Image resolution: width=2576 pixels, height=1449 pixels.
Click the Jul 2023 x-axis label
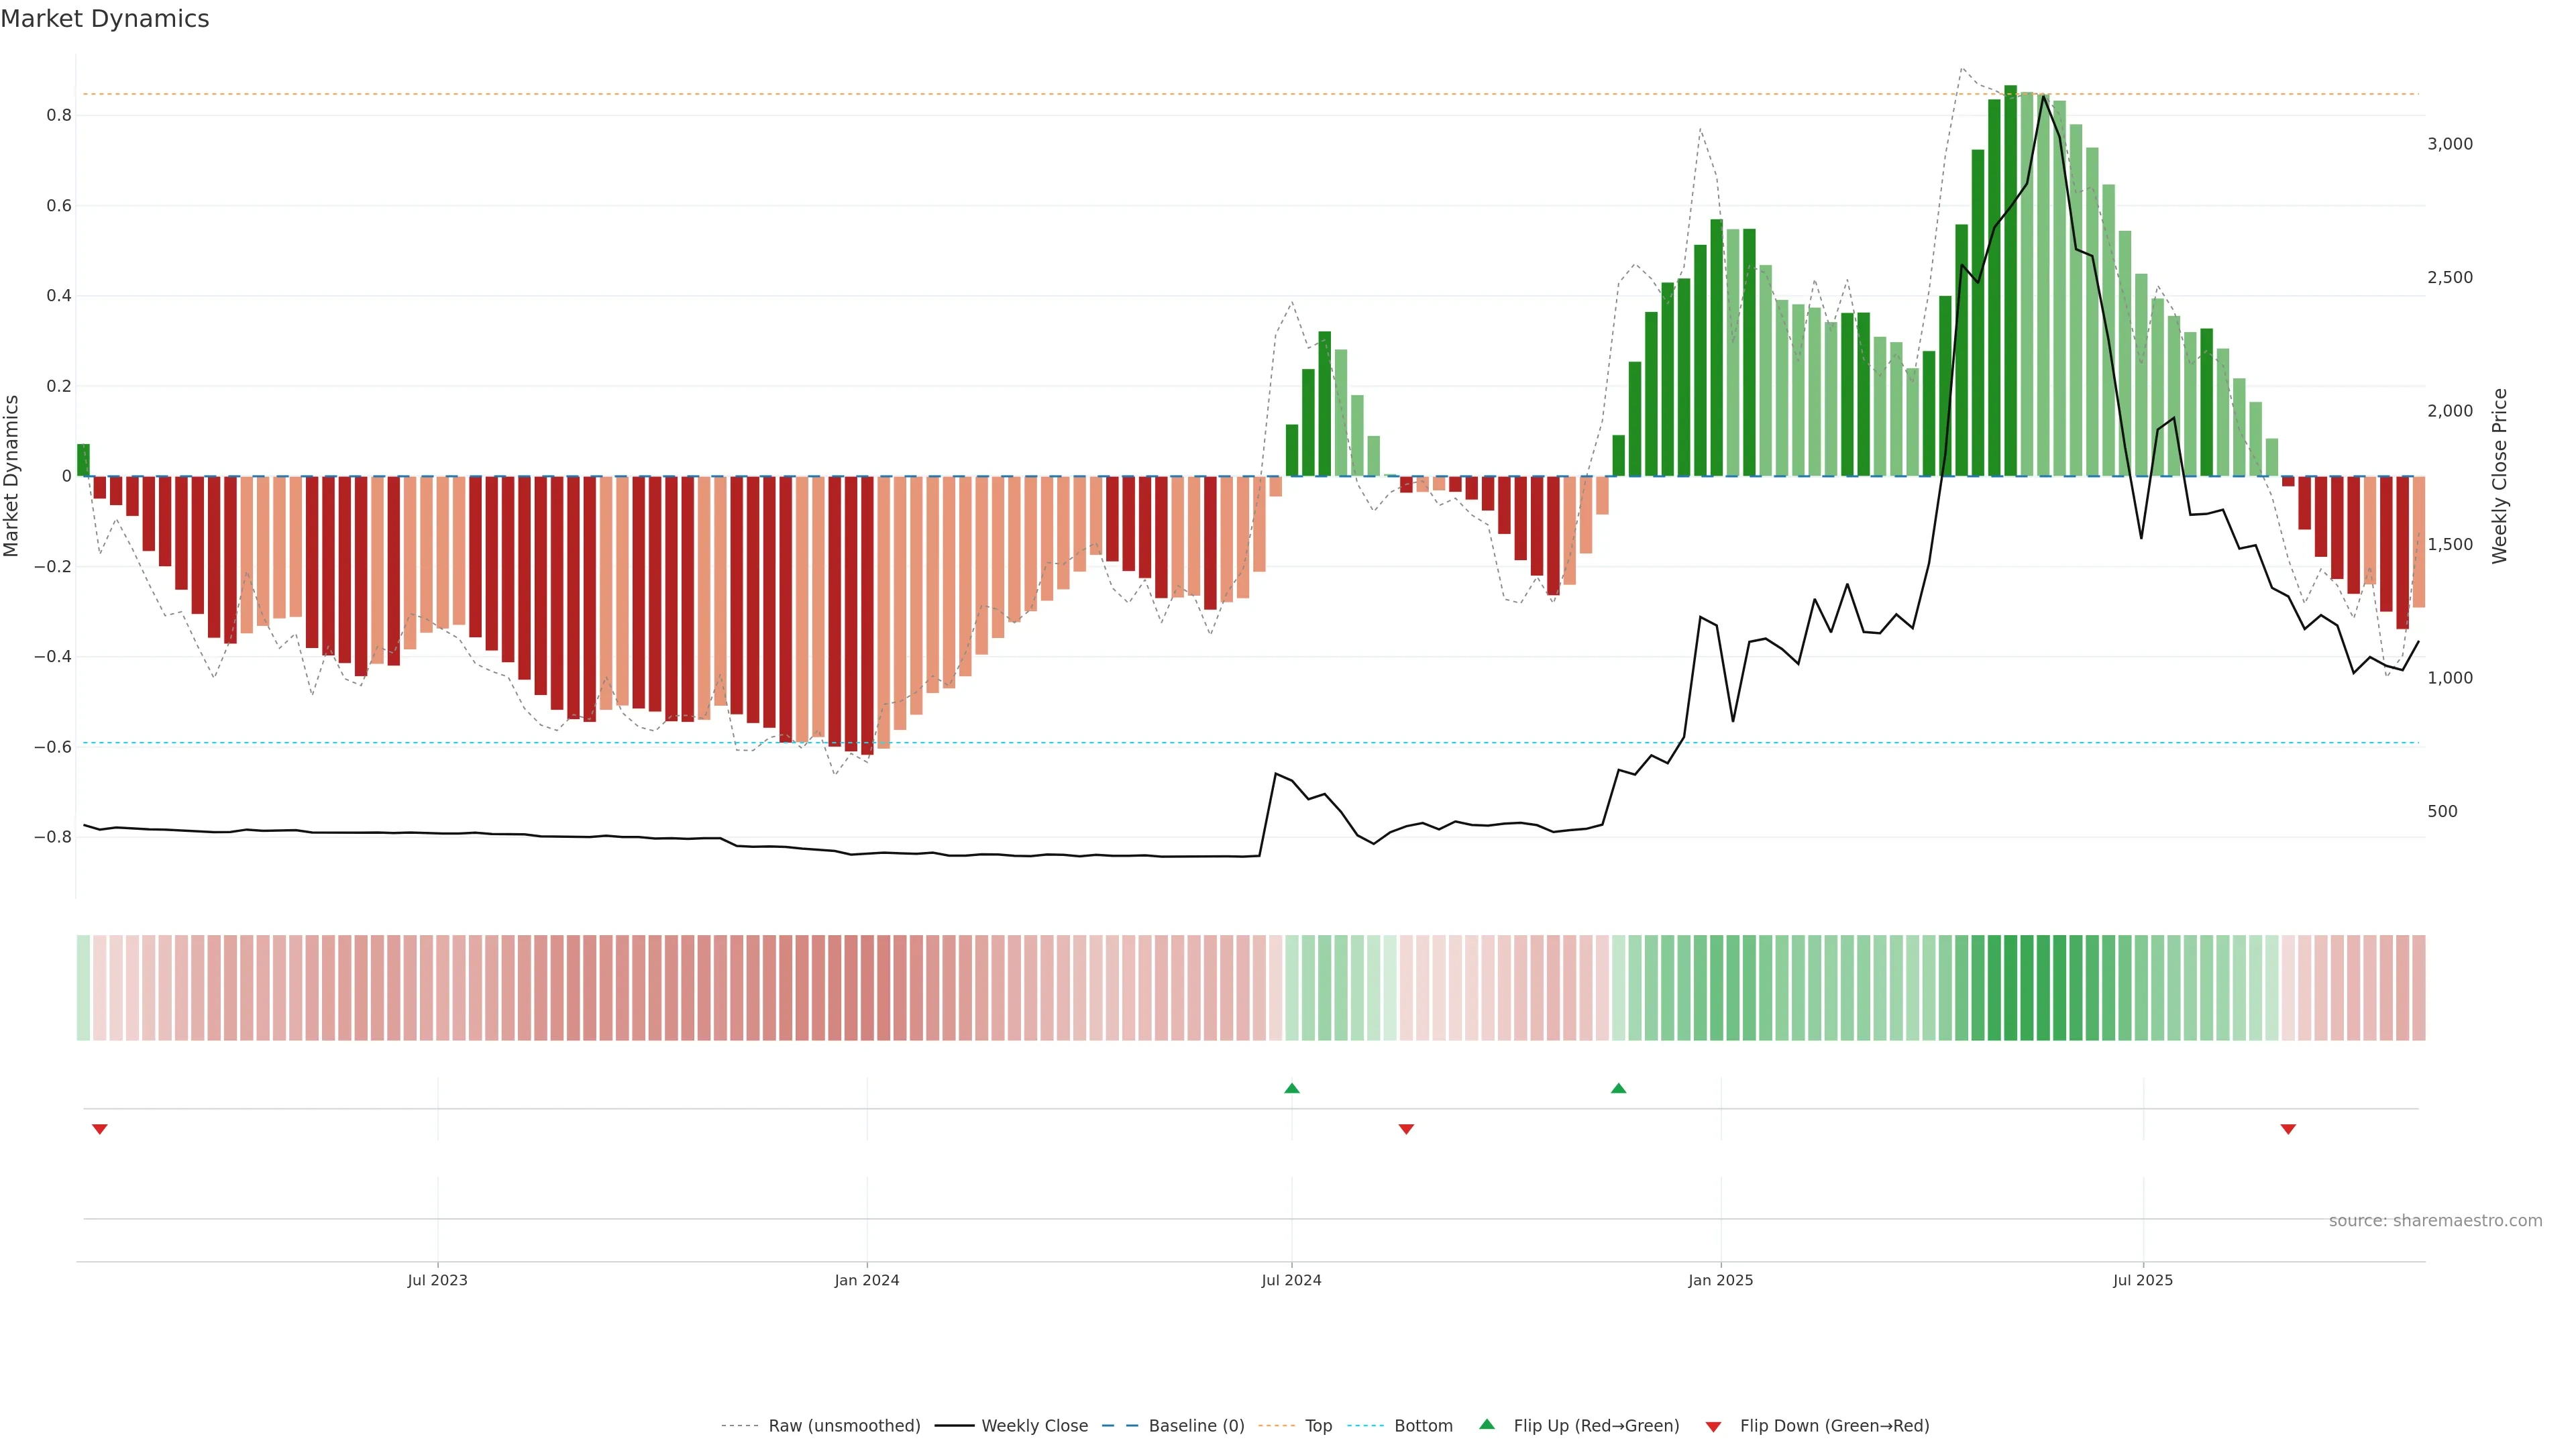pyautogui.click(x=437, y=1280)
